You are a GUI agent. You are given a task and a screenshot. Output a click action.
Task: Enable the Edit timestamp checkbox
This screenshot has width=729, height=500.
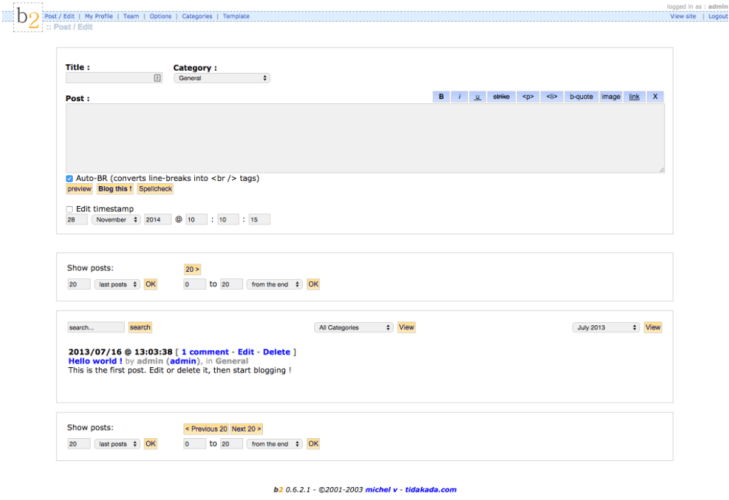(x=70, y=209)
